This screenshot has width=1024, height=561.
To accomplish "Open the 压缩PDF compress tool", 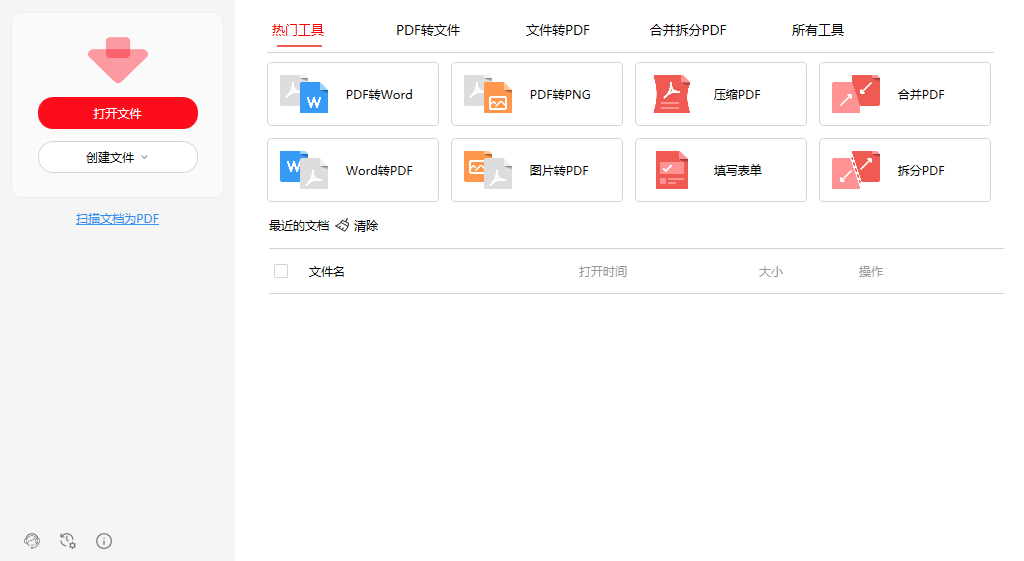I will pyautogui.click(x=672, y=94).
